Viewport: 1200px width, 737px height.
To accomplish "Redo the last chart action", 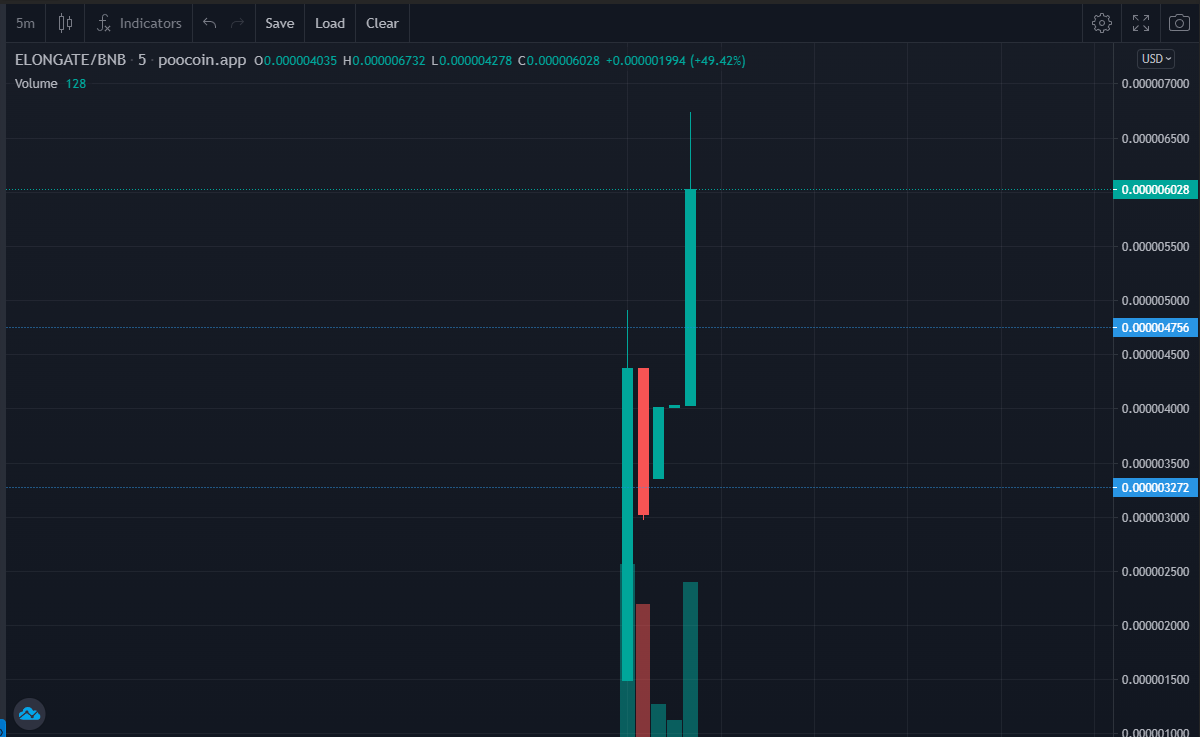I will pyautogui.click(x=237, y=23).
